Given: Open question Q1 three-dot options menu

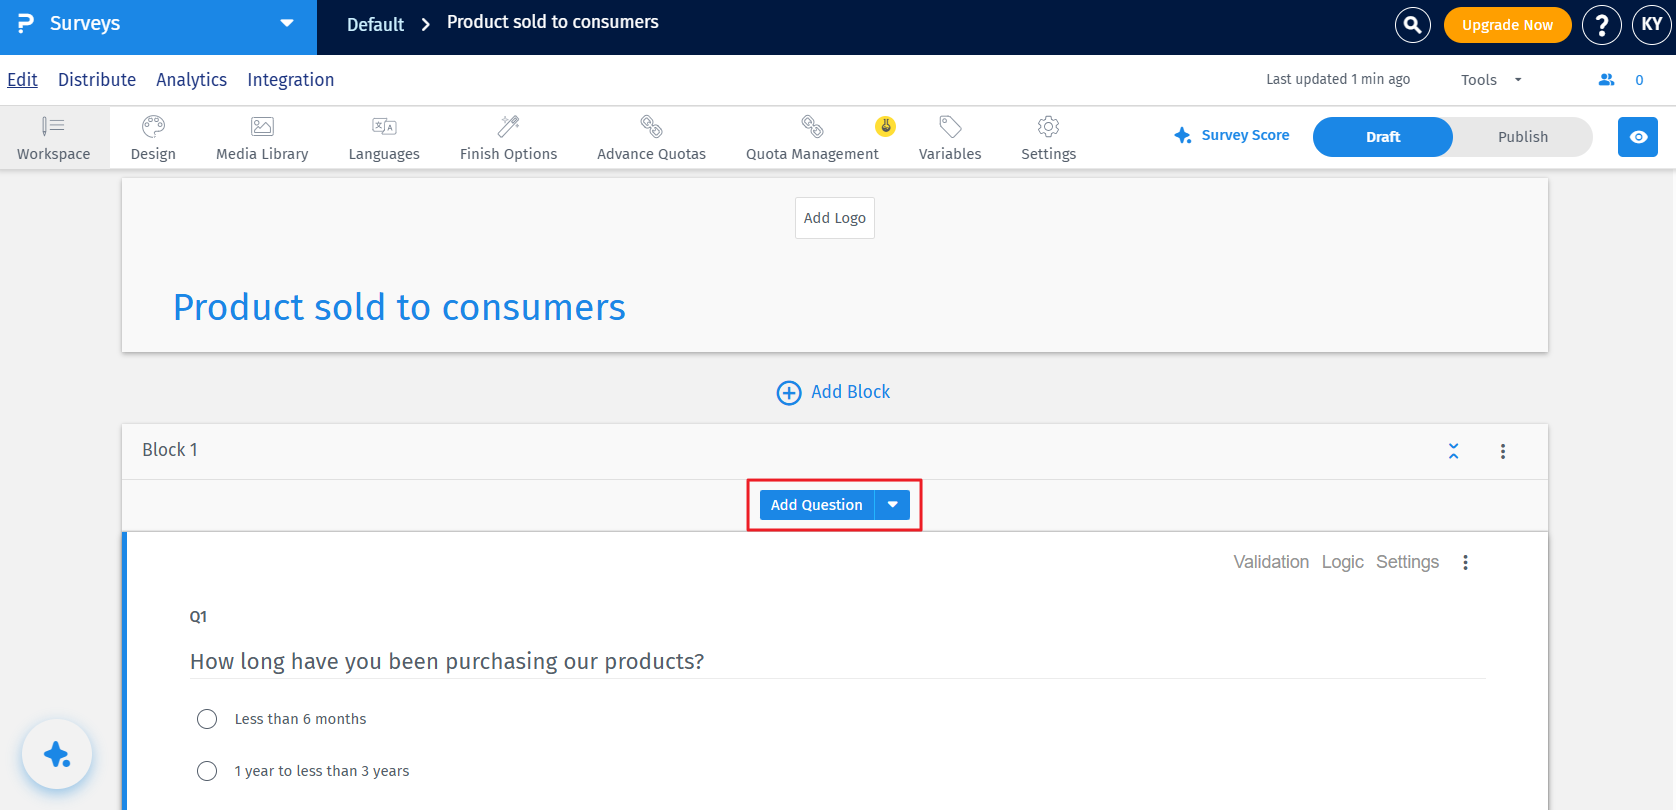Looking at the screenshot, I should coord(1465,563).
